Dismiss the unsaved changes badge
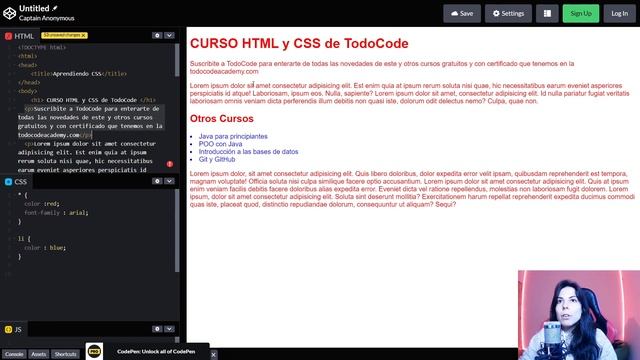The height and width of the screenshot is (360, 640). (x=83, y=36)
